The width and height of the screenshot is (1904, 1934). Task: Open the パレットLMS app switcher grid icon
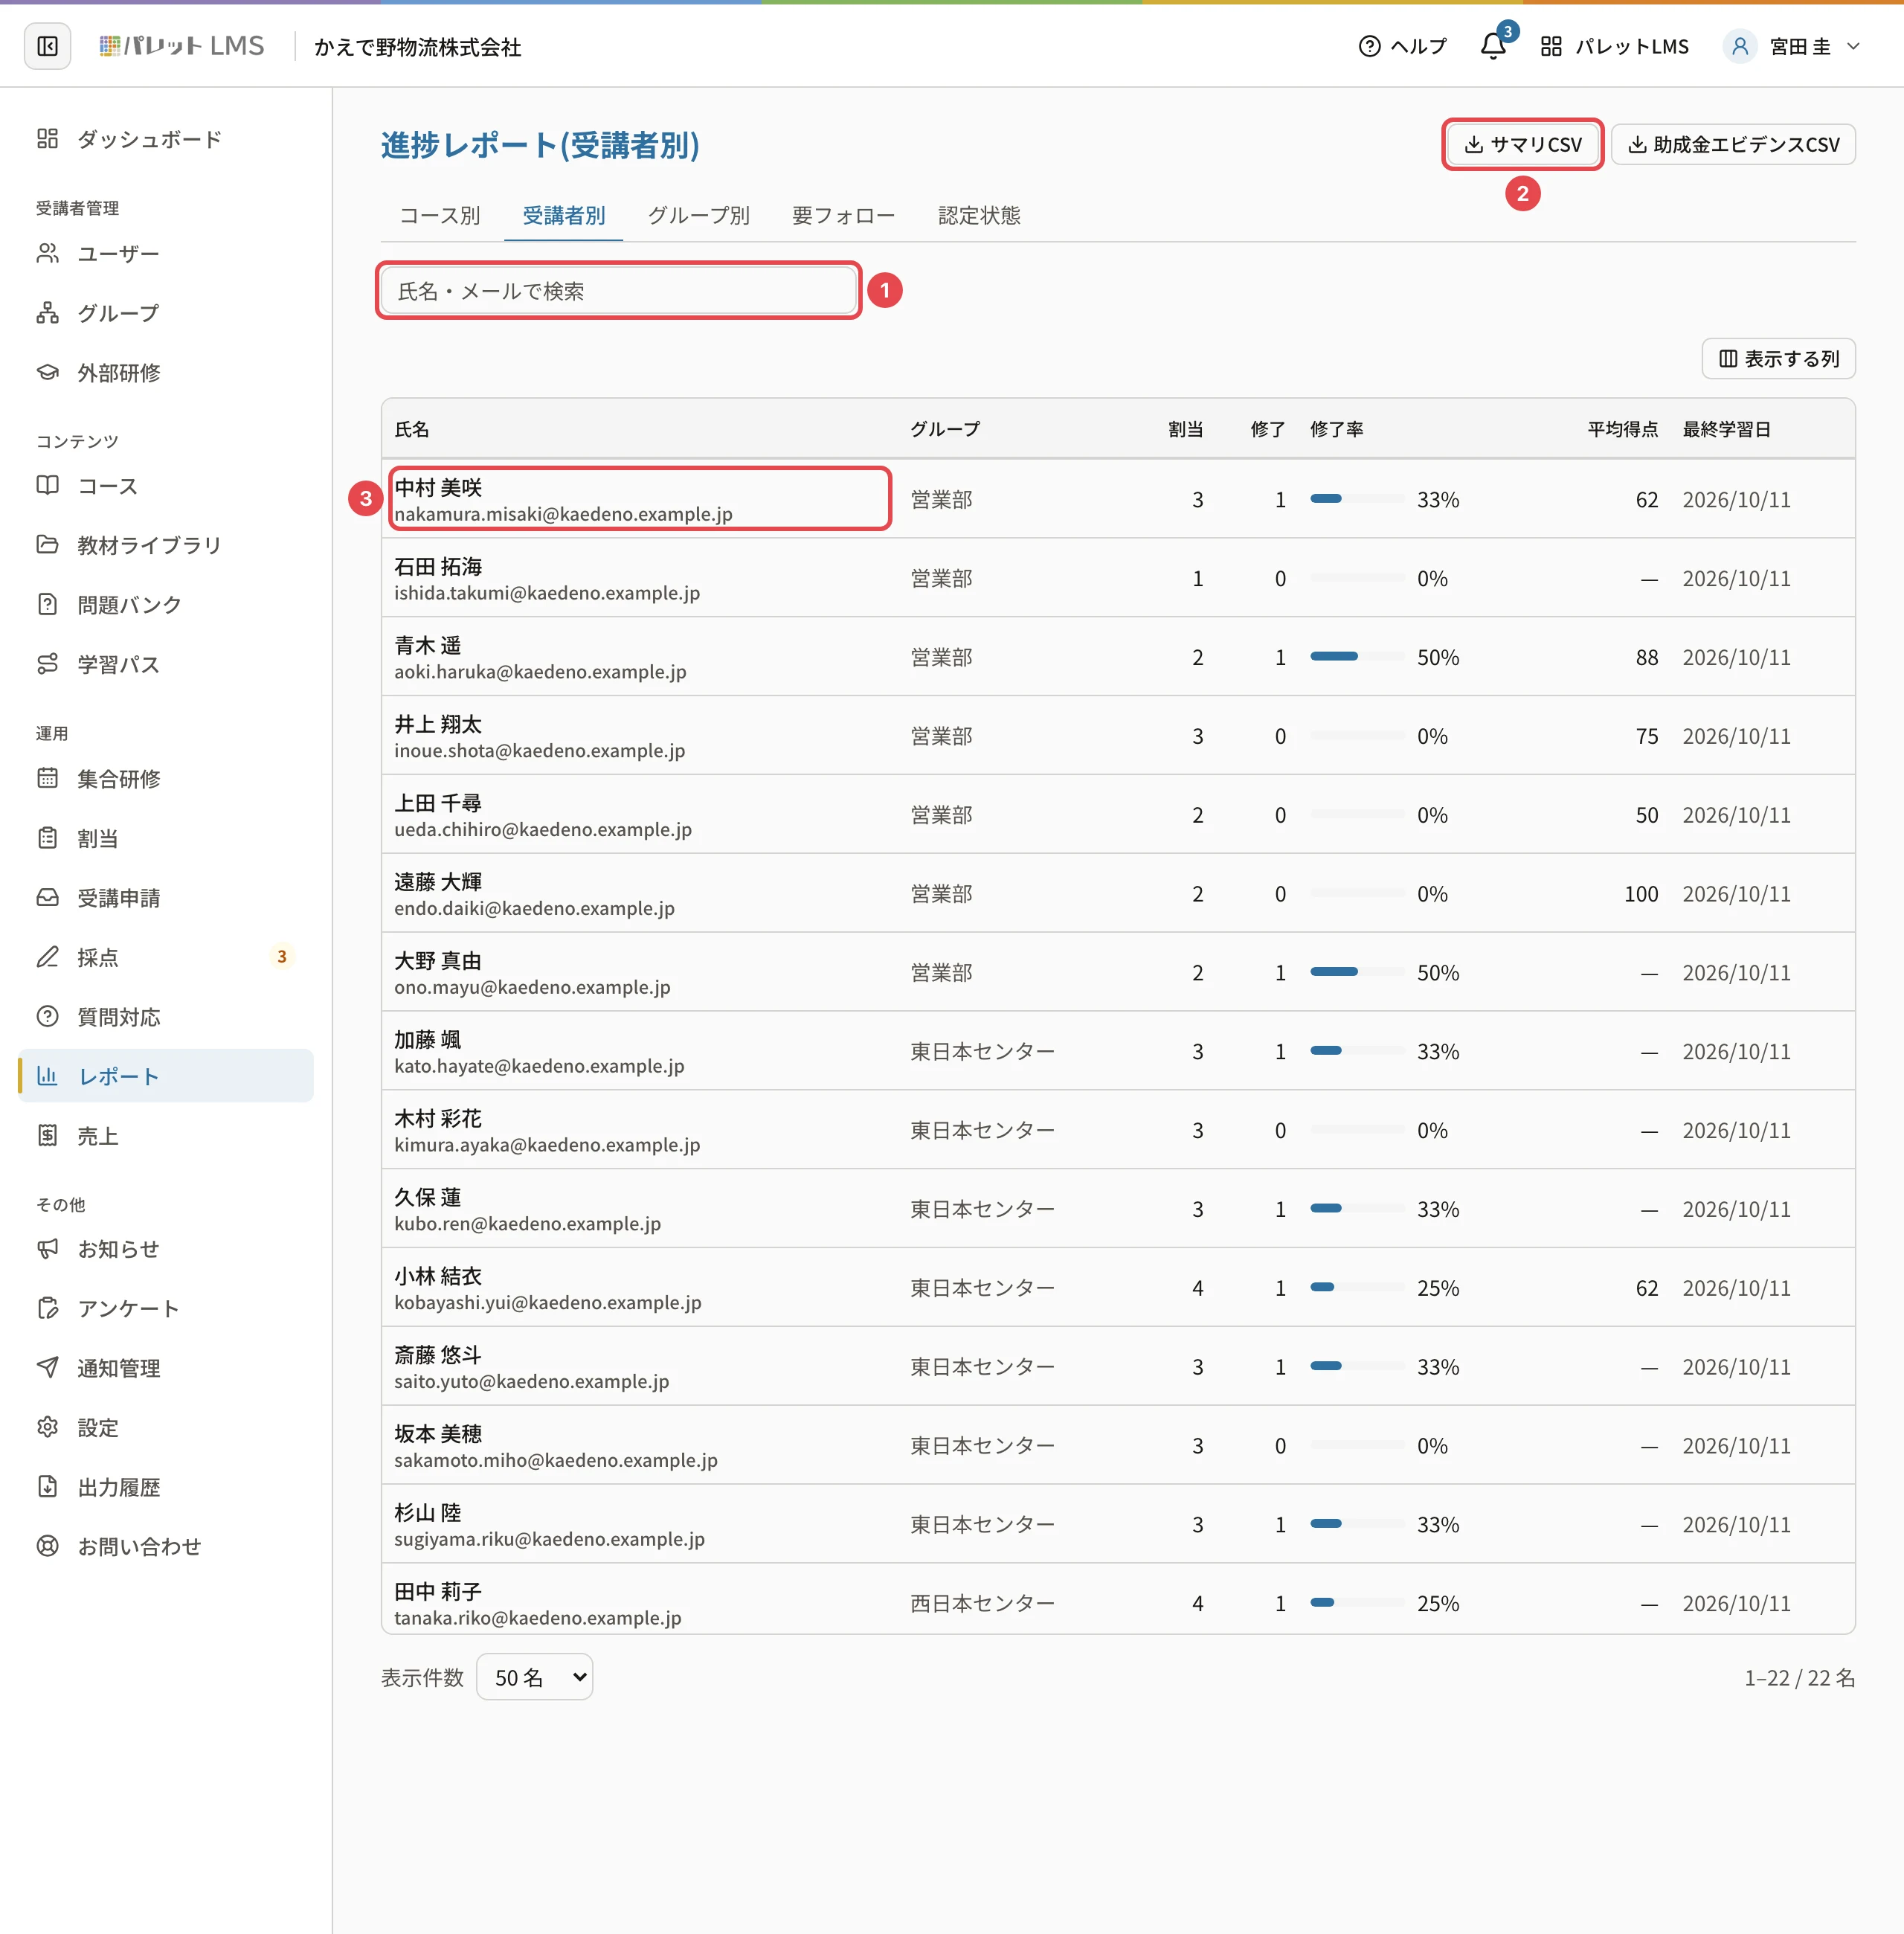(1550, 46)
